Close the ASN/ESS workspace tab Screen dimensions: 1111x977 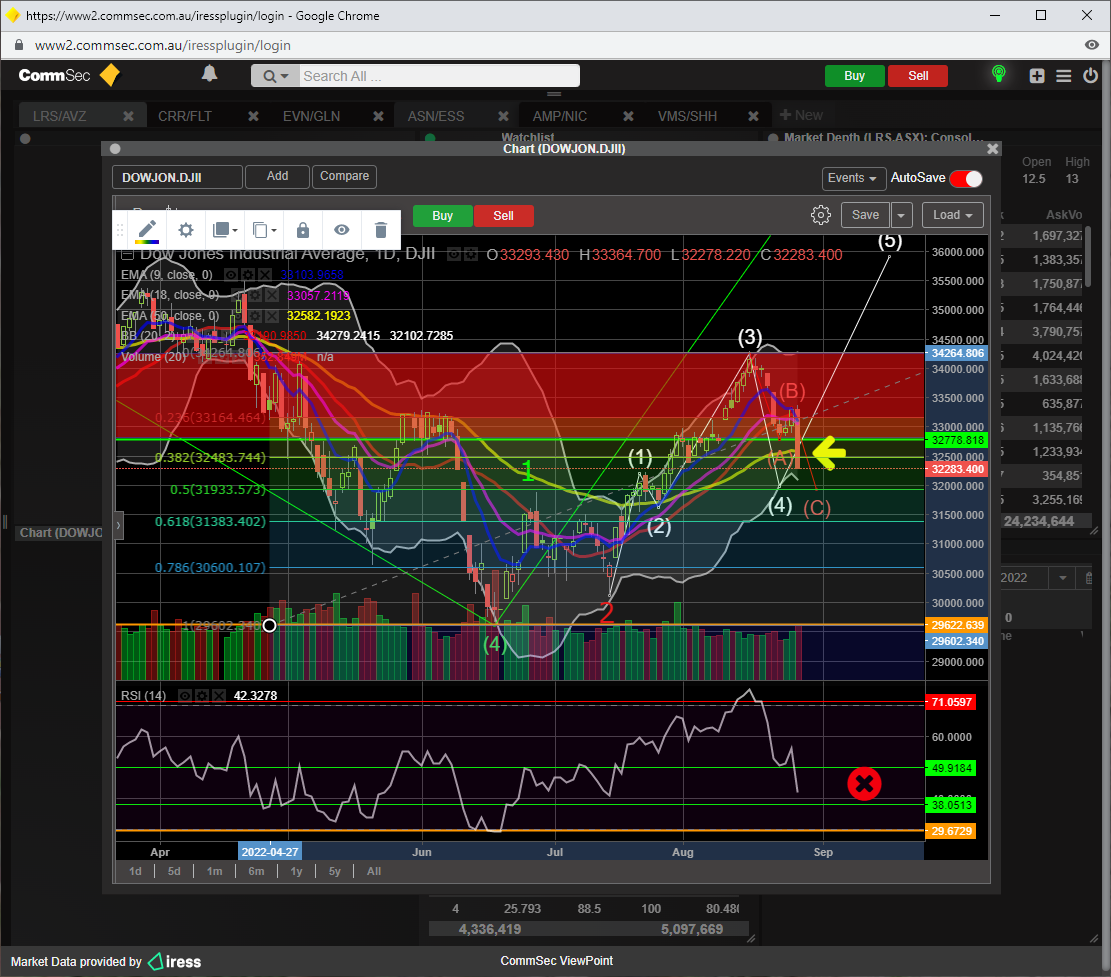click(503, 116)
